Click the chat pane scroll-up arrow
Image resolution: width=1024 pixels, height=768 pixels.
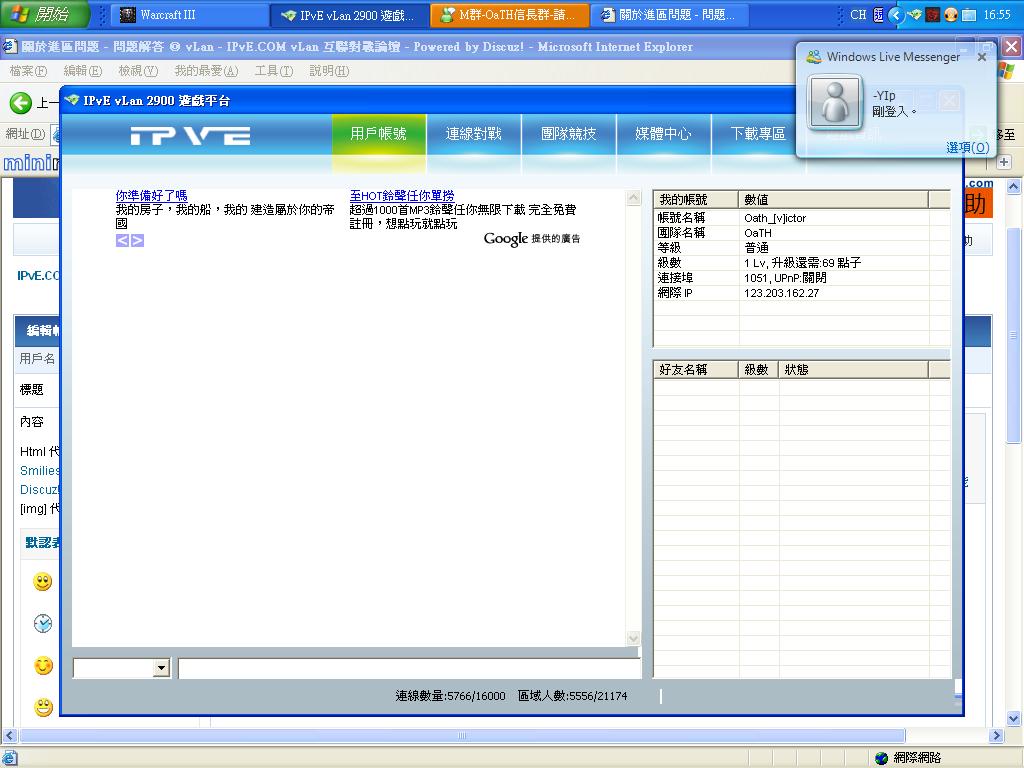pos(633,198)
